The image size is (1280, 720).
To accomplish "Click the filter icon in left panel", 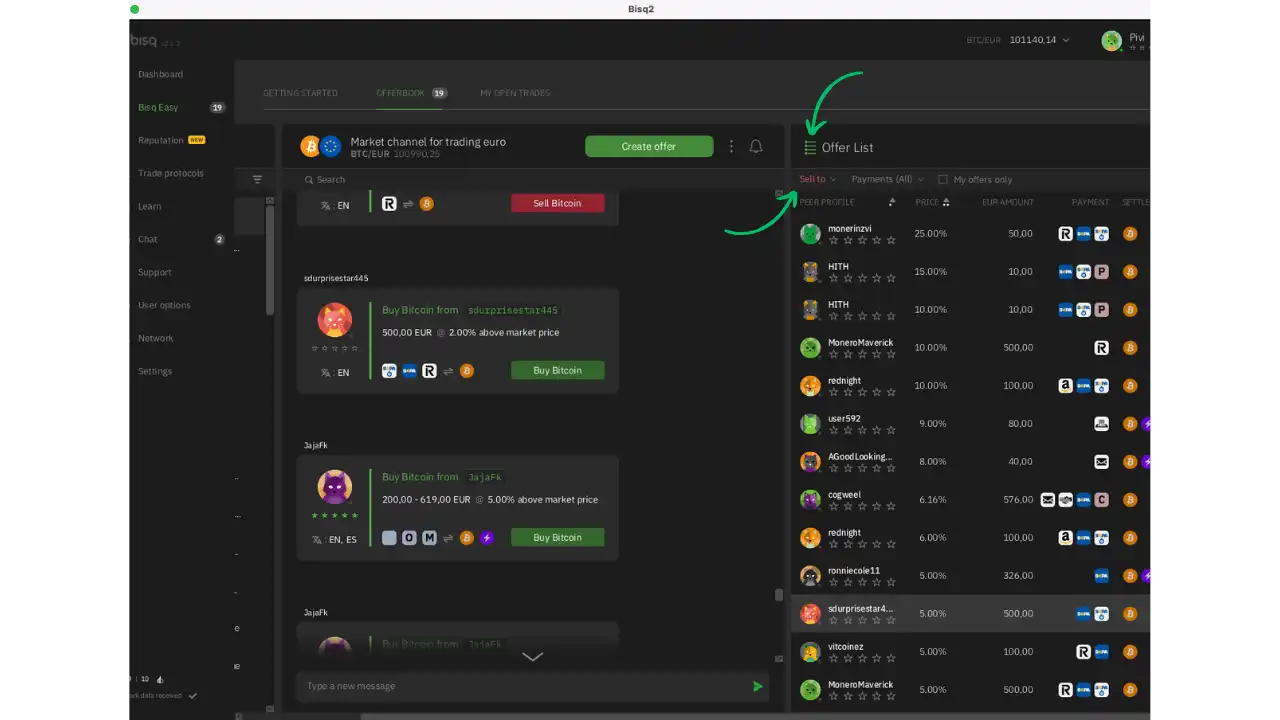I will point(257,180).
